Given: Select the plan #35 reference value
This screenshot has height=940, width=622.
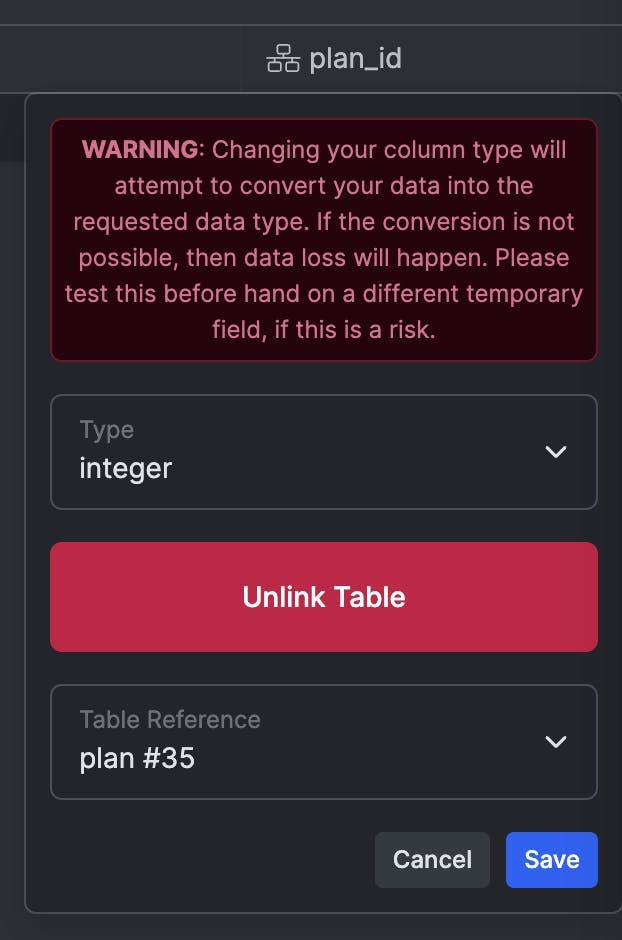Looking at the screenshot, I should click(x=137, y=758).
